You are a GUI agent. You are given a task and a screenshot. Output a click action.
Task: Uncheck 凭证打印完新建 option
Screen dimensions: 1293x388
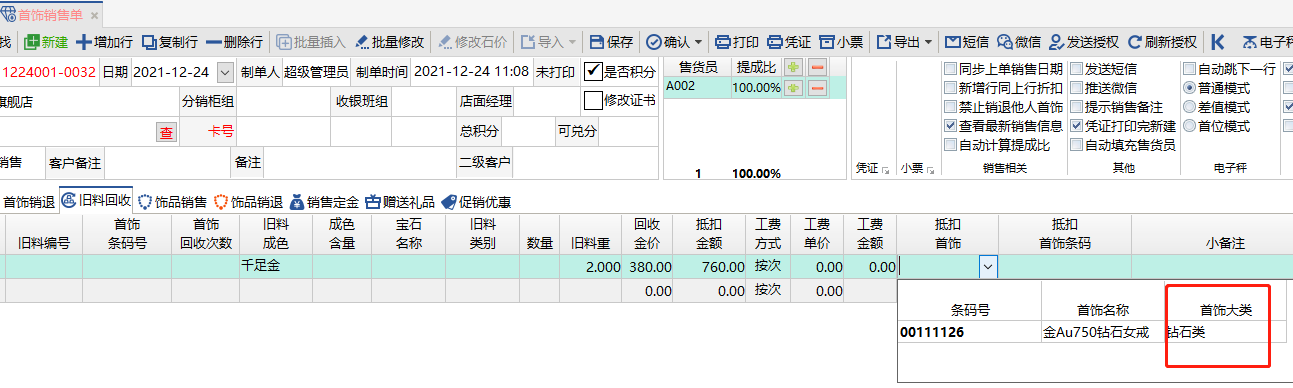[x=1076, y=126]
